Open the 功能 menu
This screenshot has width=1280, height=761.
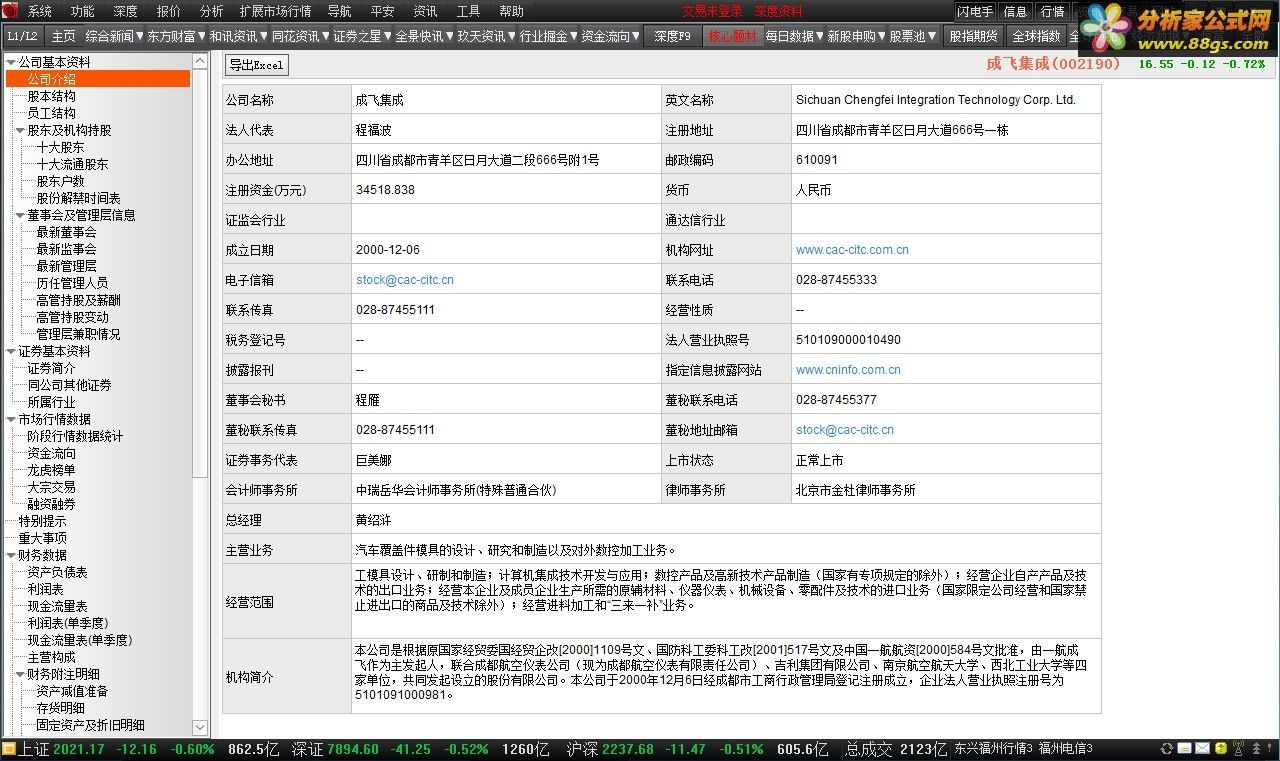pos(83,11)
